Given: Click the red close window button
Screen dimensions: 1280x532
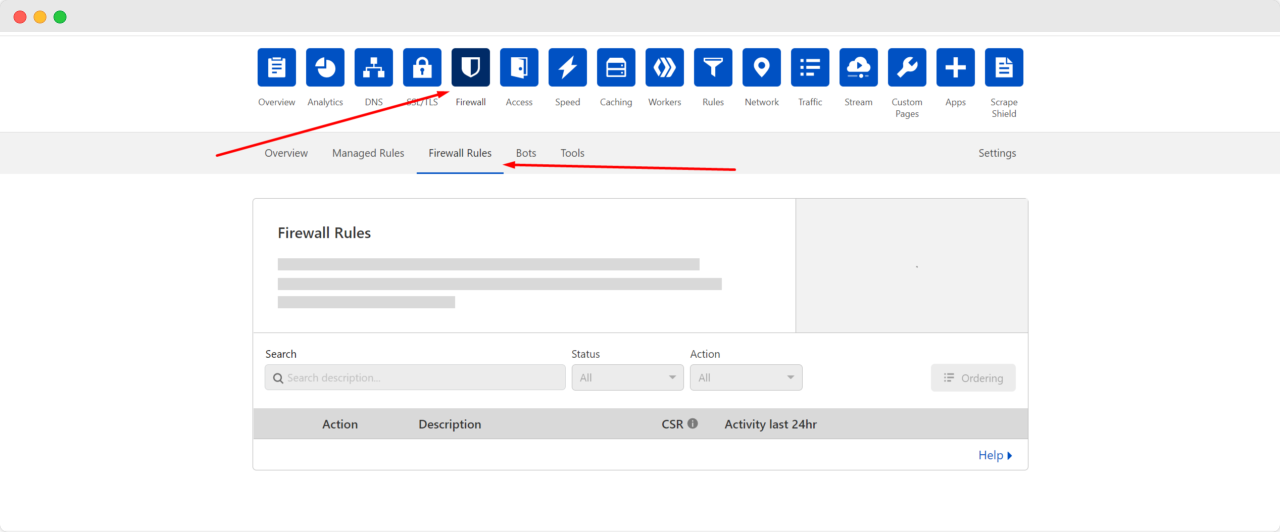Looking at the screenshot, I should (20, 17).
